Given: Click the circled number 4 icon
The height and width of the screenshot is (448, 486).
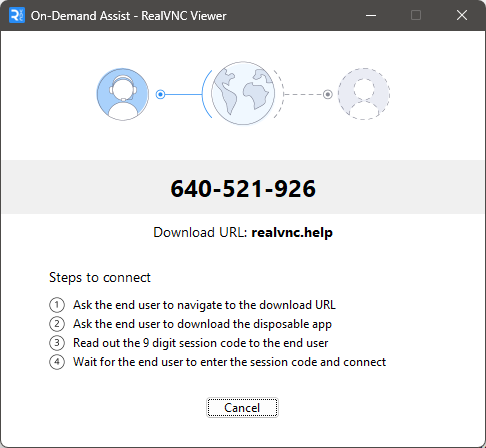Looking at the screenshot, I should [x=57, y=362].
